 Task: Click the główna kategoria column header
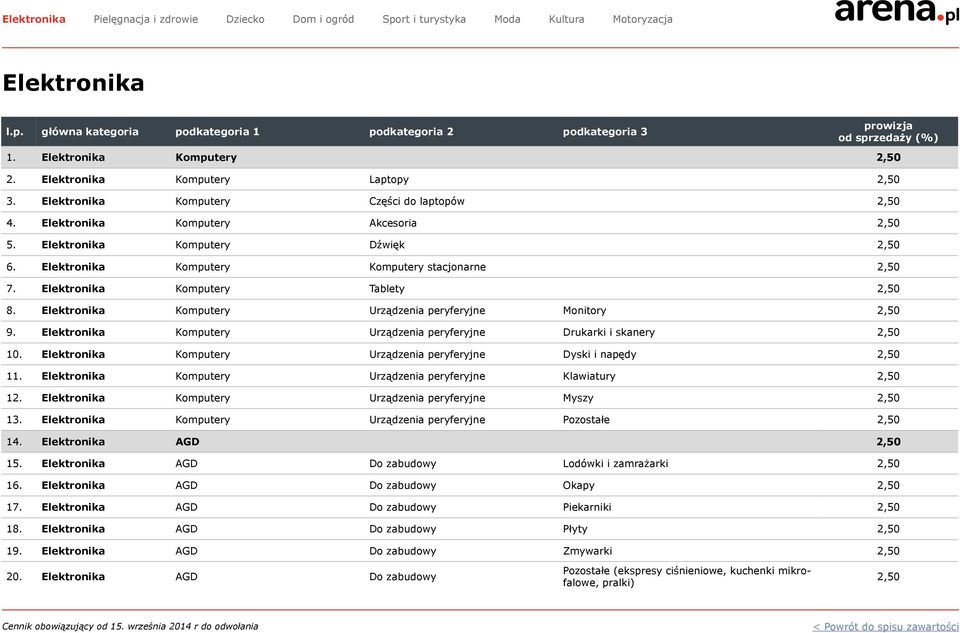tap(90, 132)
